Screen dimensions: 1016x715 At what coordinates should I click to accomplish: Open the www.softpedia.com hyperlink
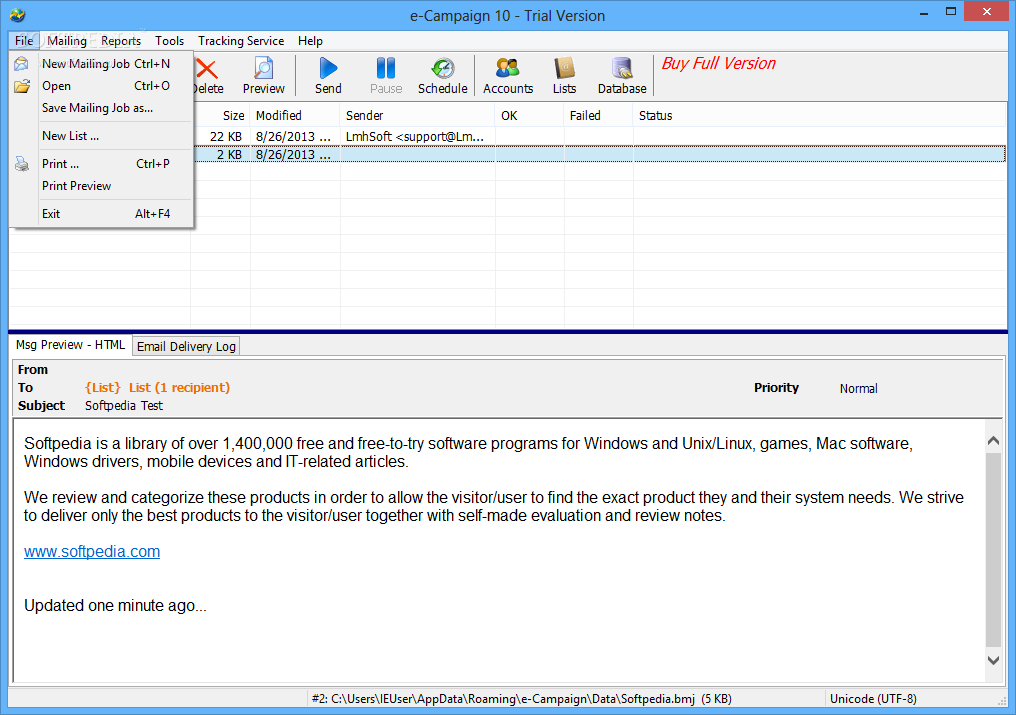point(92,552)
